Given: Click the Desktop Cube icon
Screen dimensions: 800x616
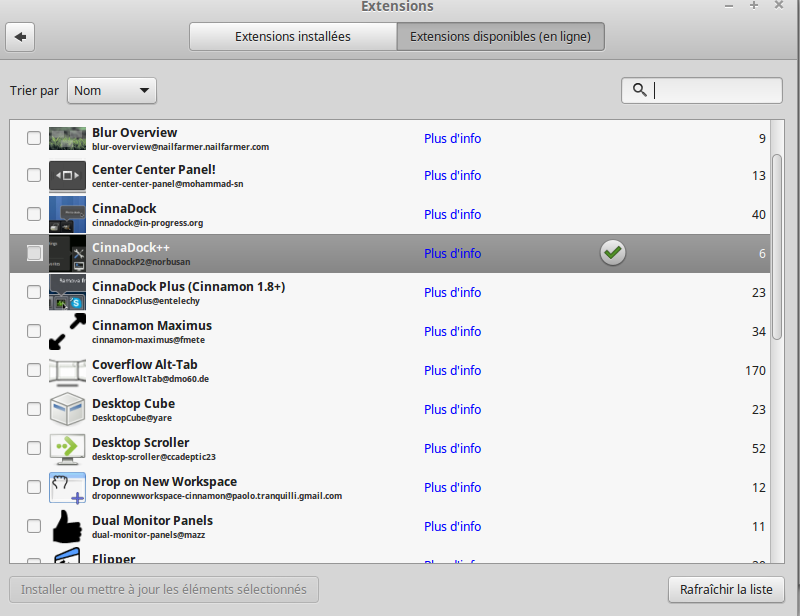Looking at the screenshot, I should point(67,409).
